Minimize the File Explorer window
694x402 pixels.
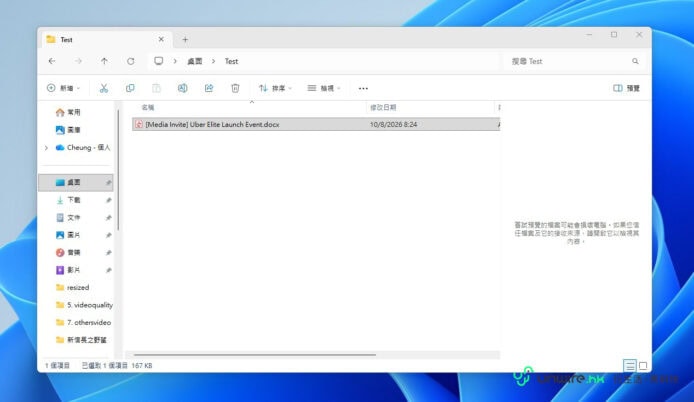coord(589,35)
